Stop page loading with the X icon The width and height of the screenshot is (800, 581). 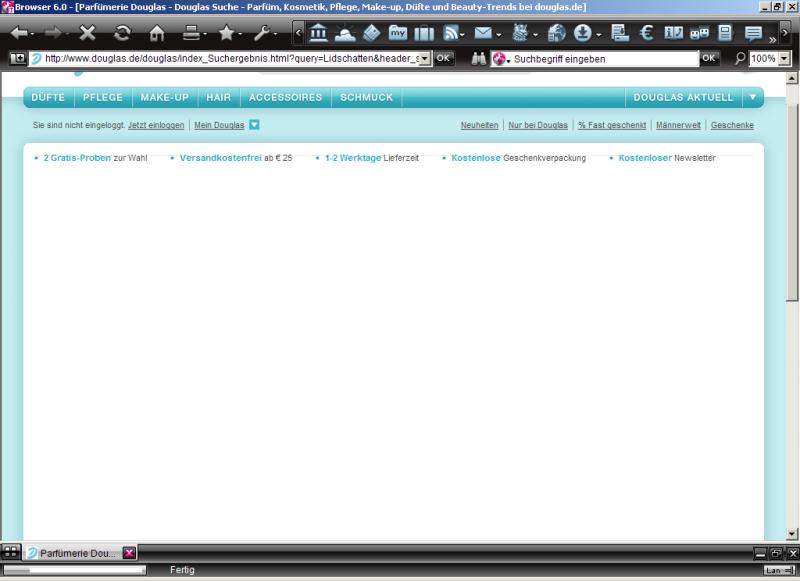(x=88, y=34)
